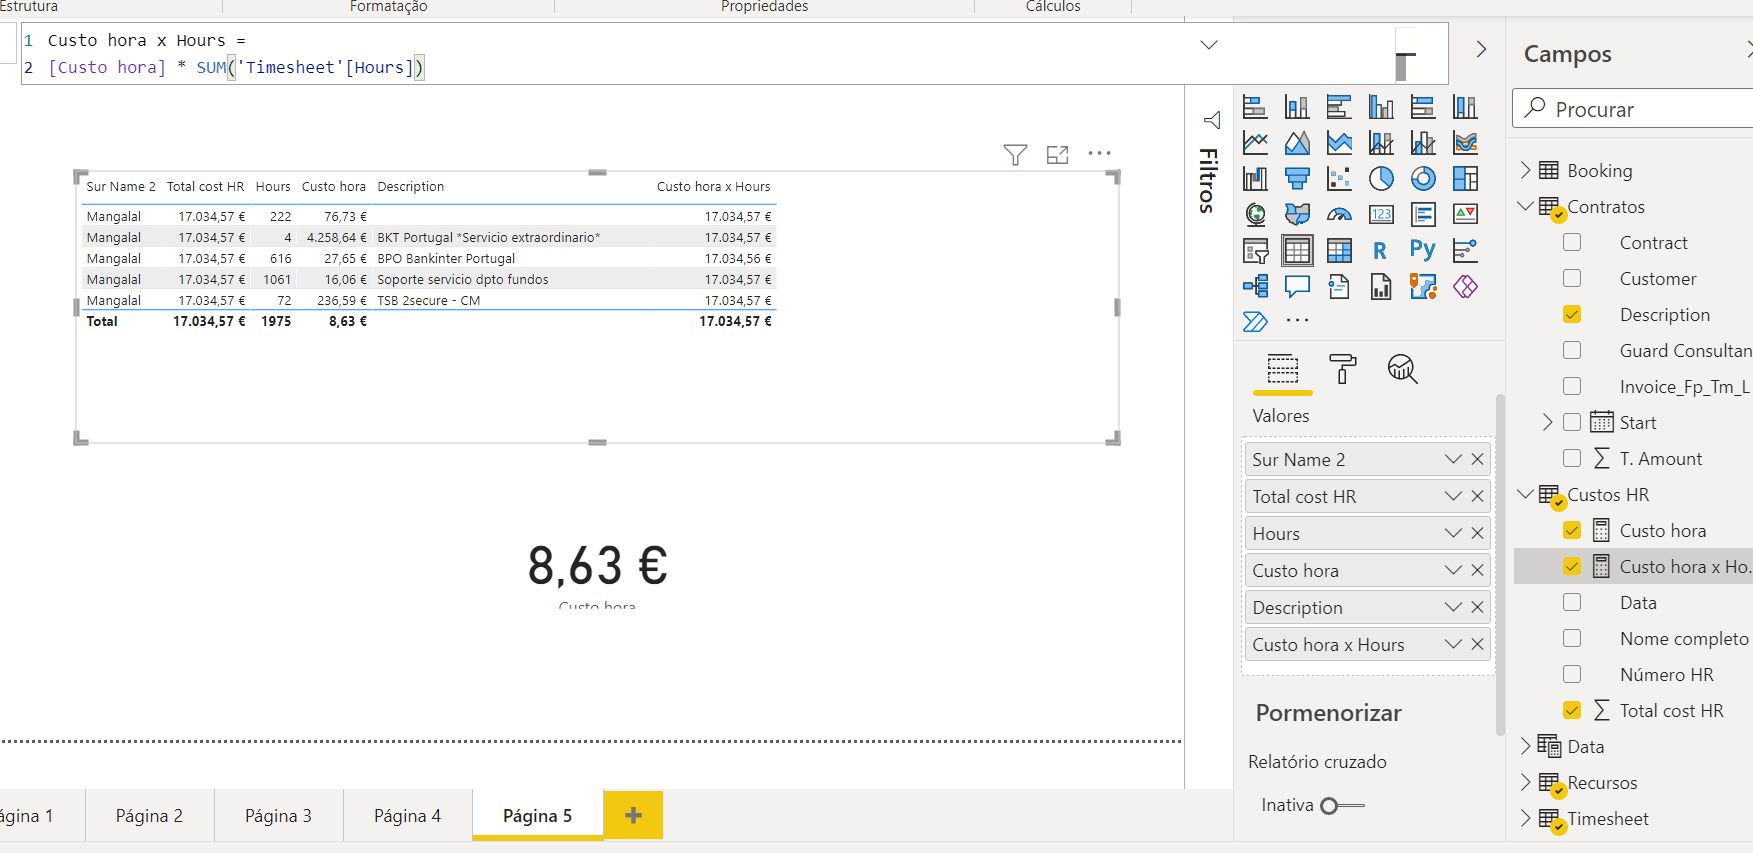Open more options on the table visual
Viewport: 1753px width, 853px height.
[x=1099, y=154]
